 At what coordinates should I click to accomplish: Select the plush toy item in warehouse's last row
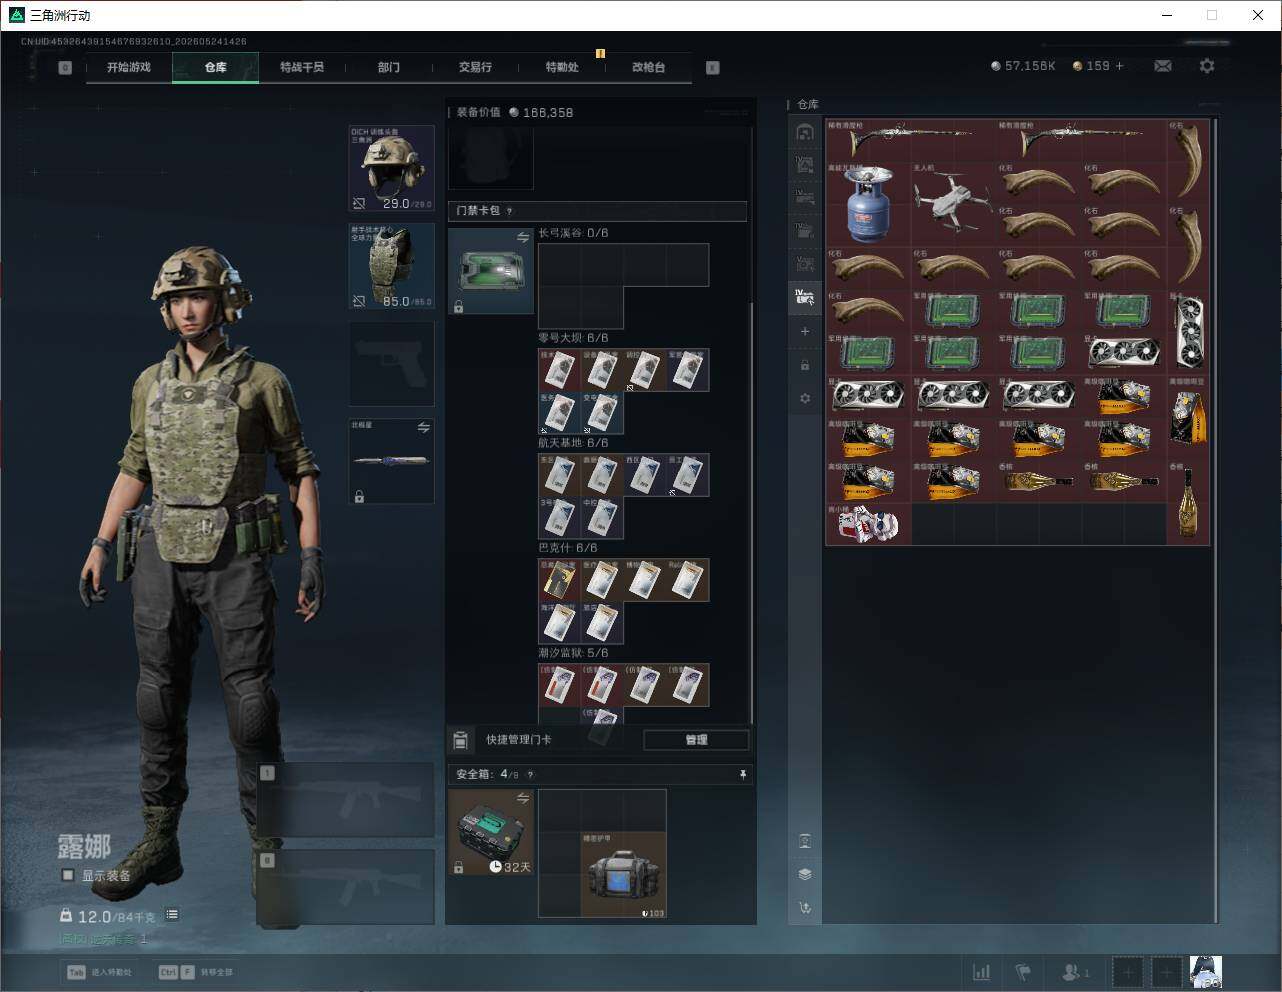[x=868, y=524]
